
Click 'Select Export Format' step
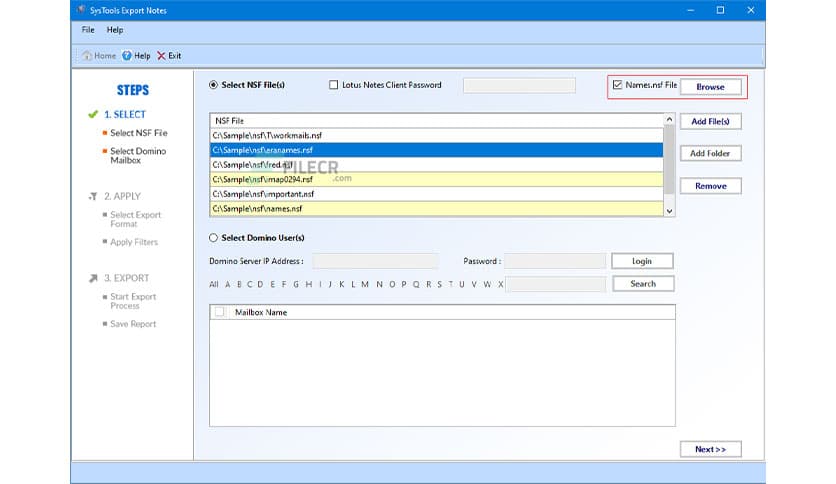coord(135,219)
